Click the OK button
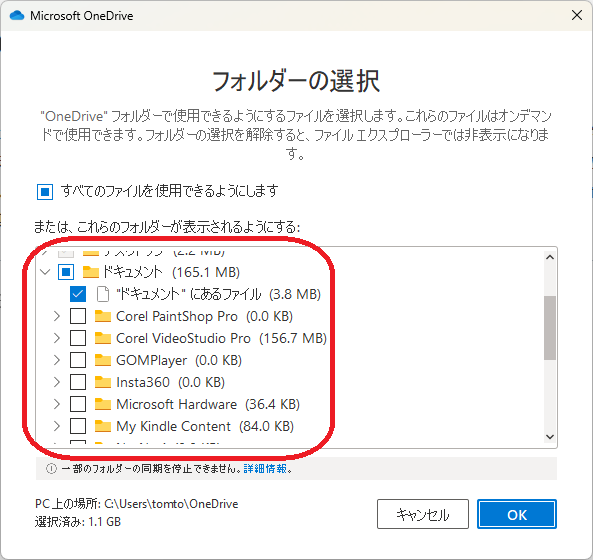 tap(517, 514)
